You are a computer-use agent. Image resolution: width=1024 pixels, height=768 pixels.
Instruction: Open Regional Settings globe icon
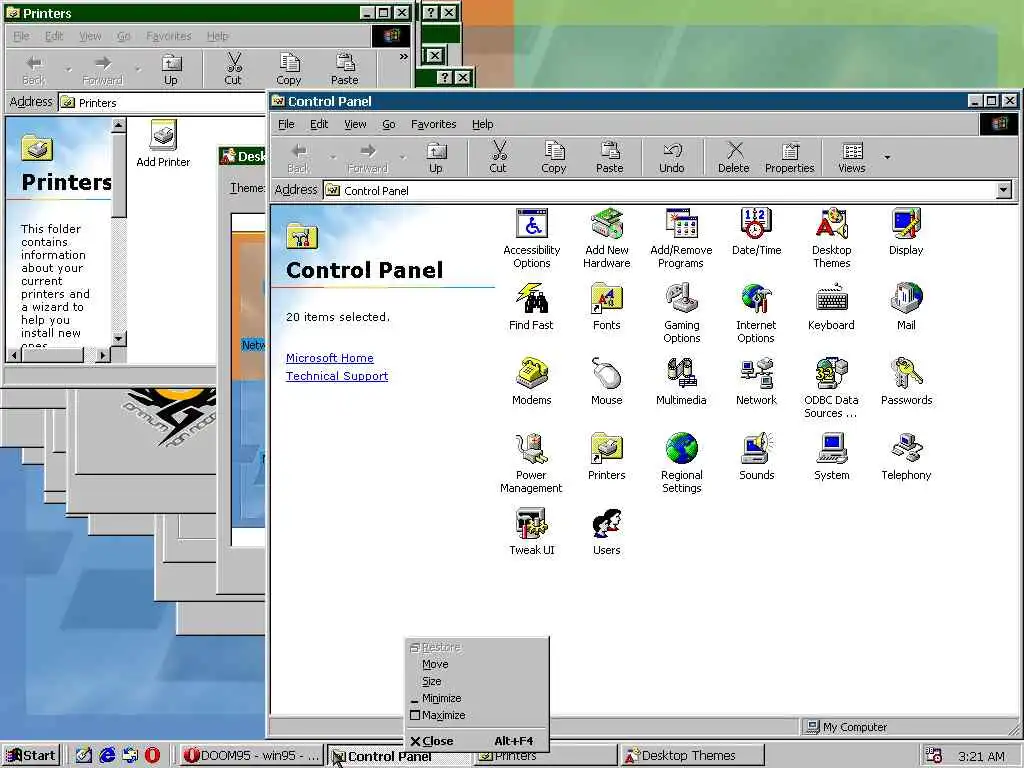pyautogui.click(x=681, y=464)
